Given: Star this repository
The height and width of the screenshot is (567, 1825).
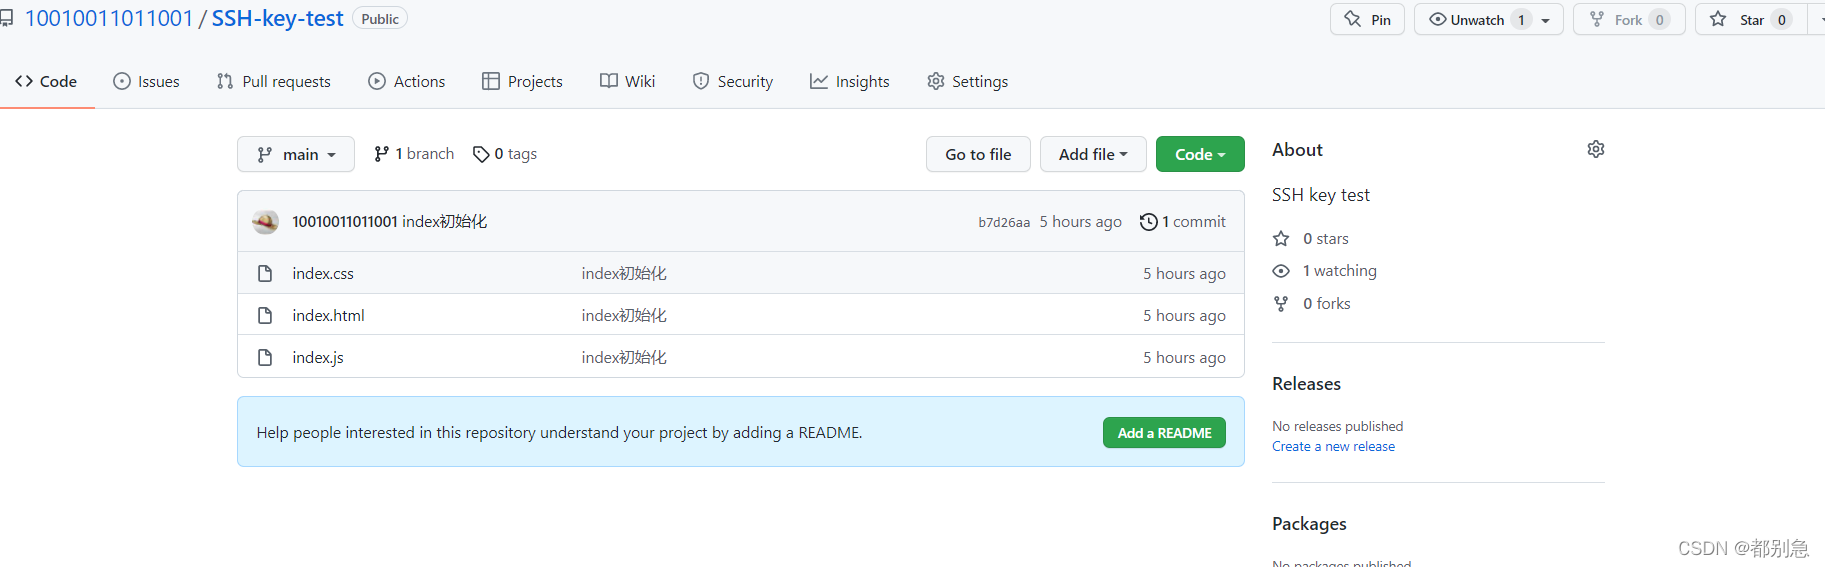Looking at the screenshot, I should point(1751,19).
